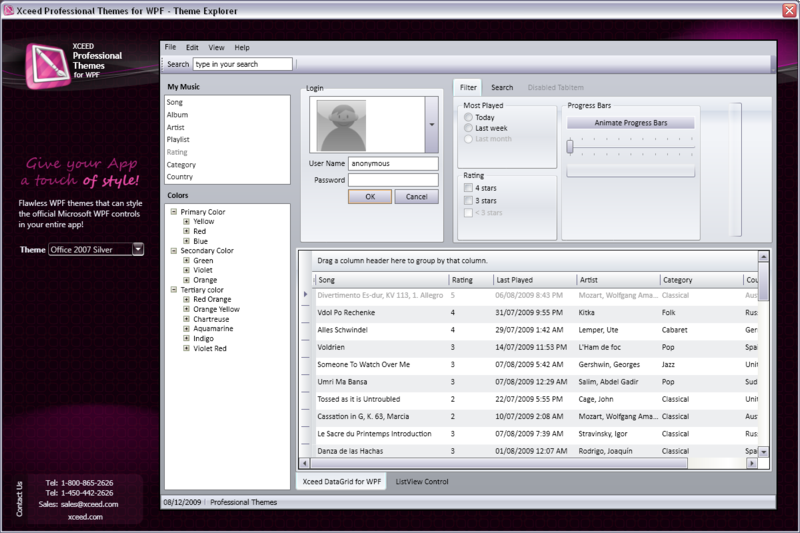Expand the Blue tree node

point(186,241)
